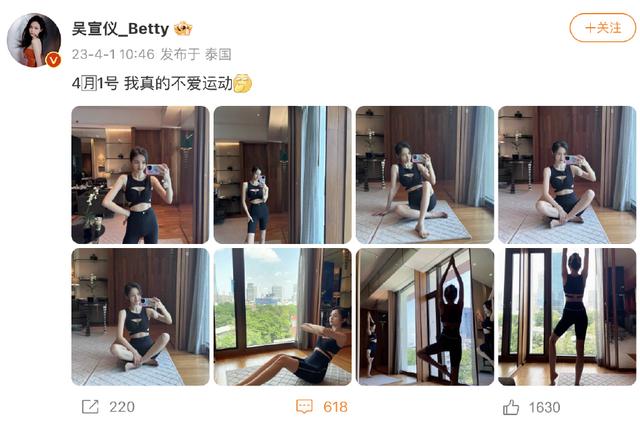Click the orange verified V badge

(53, 60)
